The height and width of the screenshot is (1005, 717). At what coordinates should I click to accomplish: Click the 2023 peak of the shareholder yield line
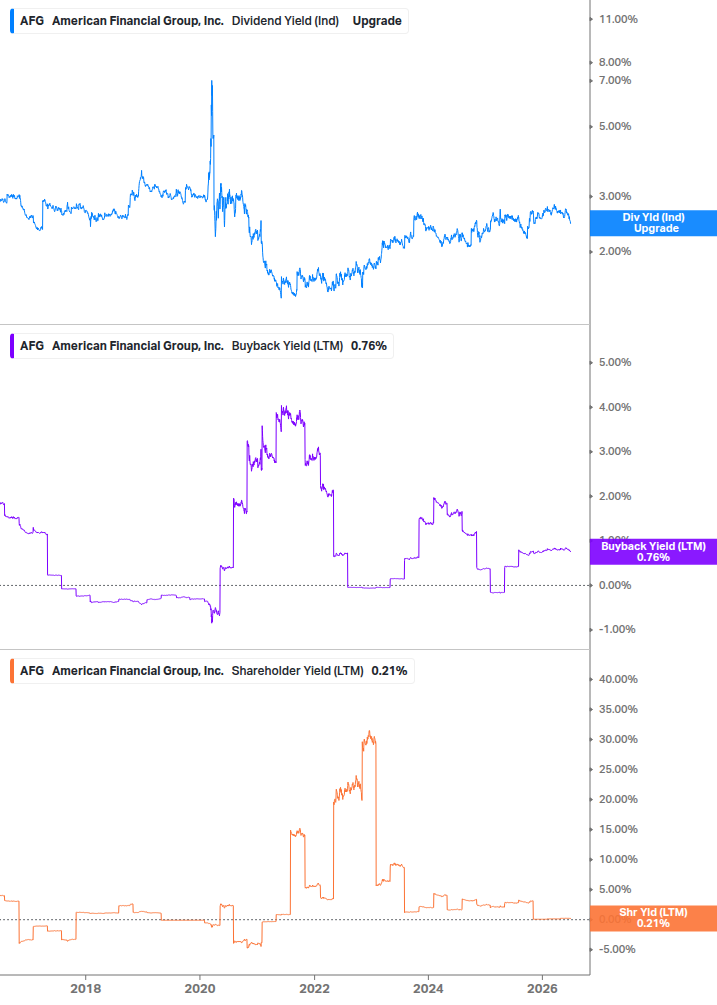pos(369,732)
